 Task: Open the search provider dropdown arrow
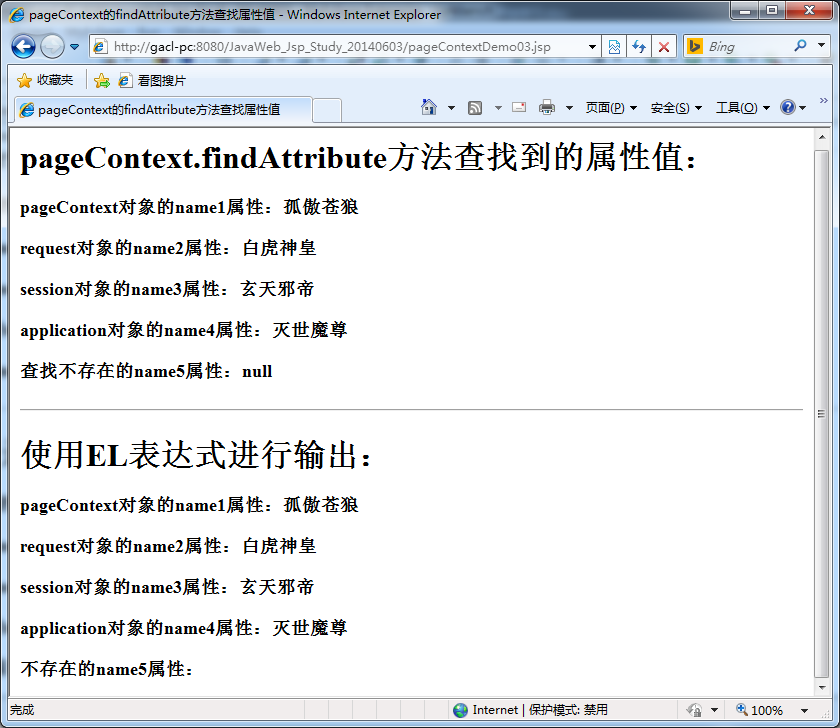coord(821,46)
